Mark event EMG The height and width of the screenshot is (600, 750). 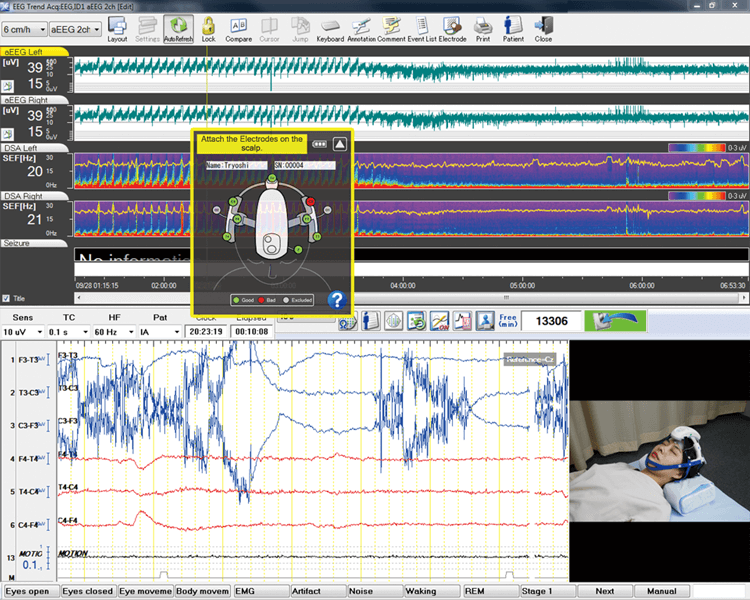click(x=260, y=591)
